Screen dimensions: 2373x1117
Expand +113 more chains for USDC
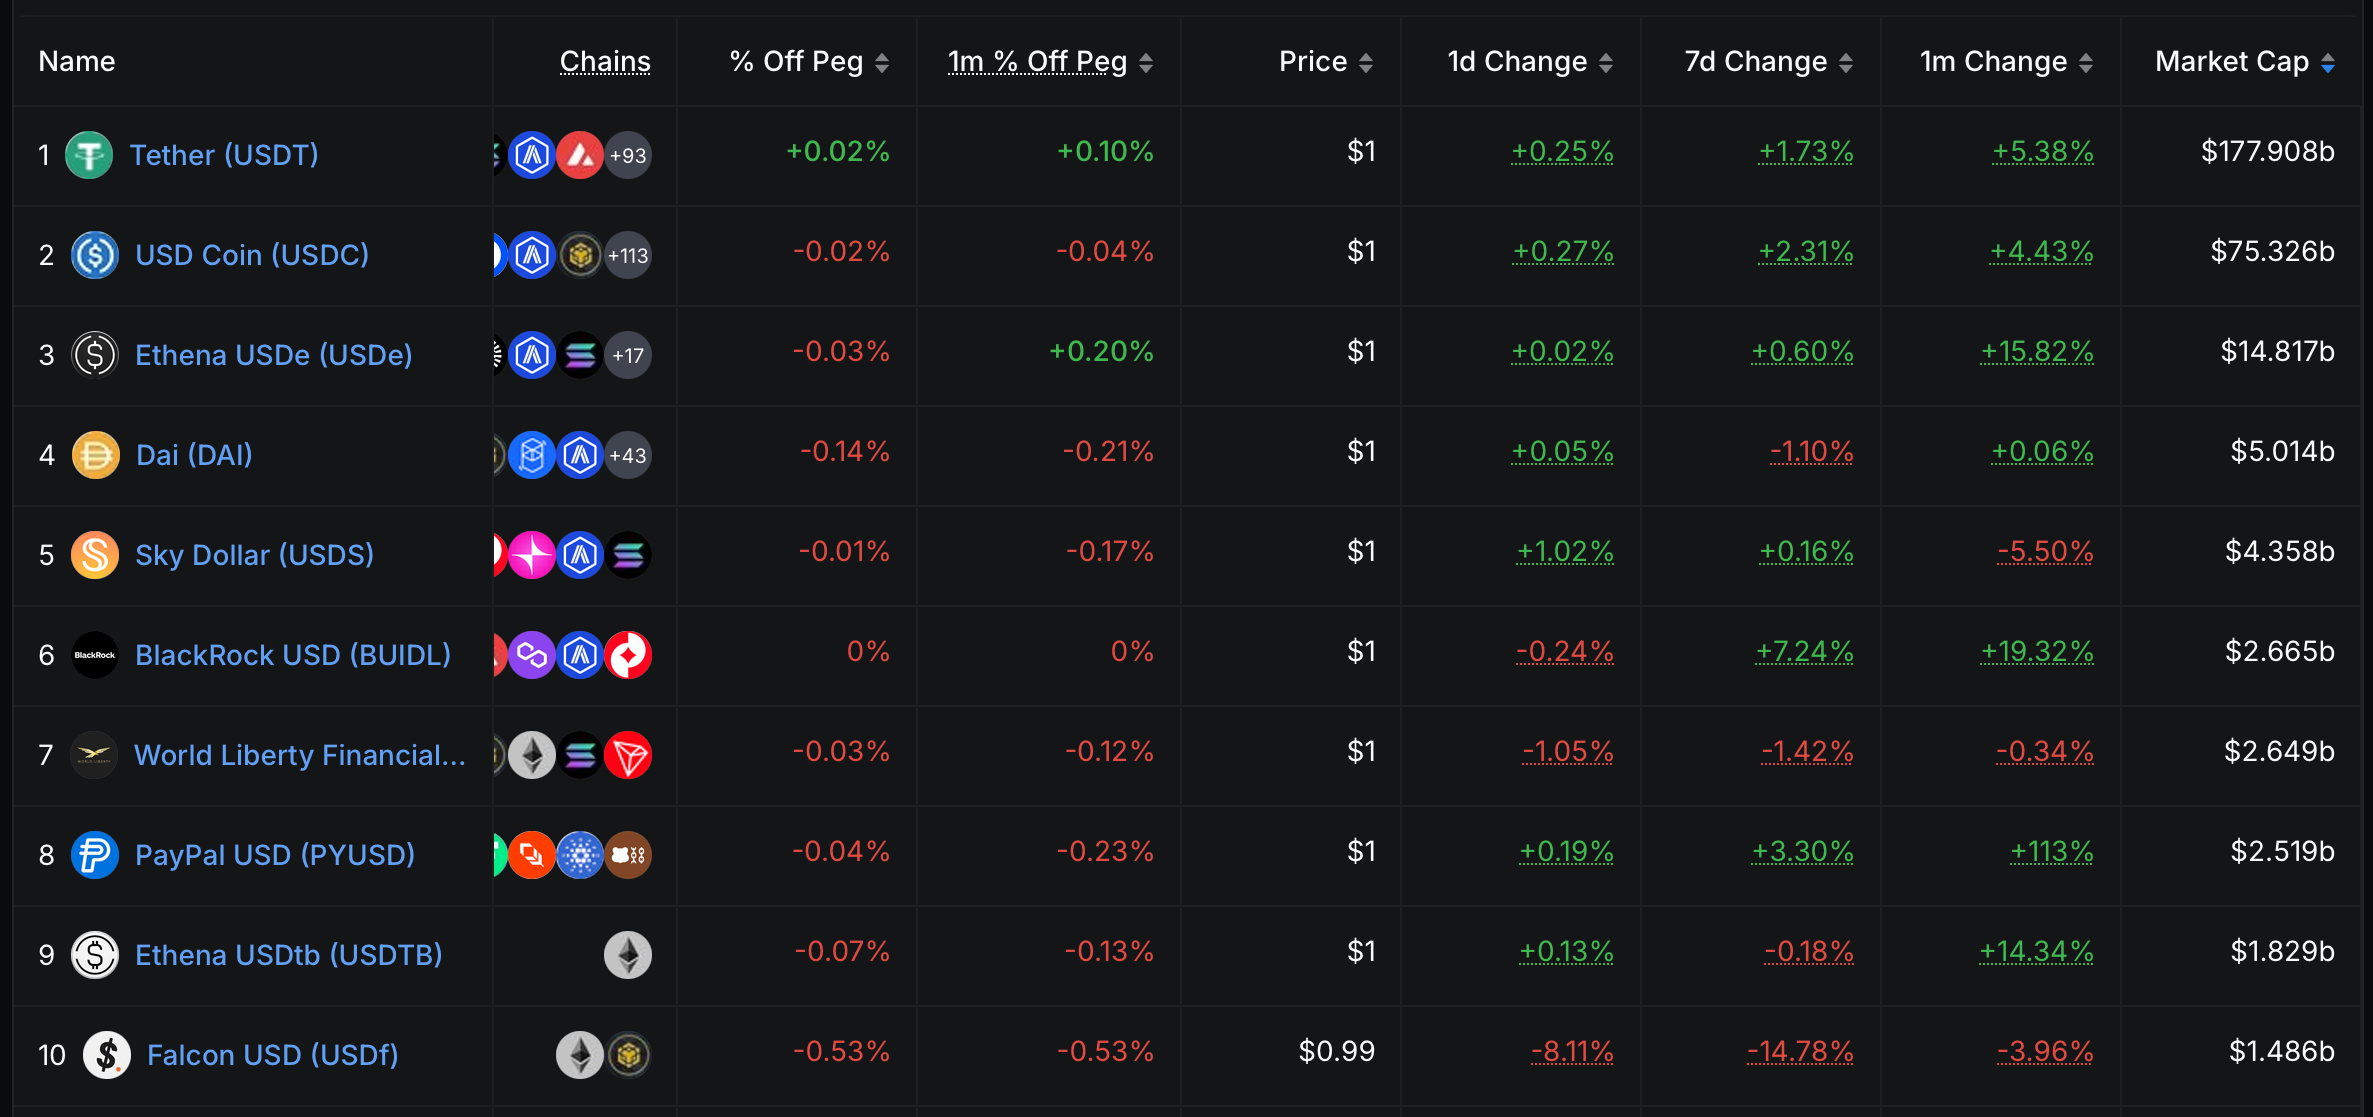628,255
